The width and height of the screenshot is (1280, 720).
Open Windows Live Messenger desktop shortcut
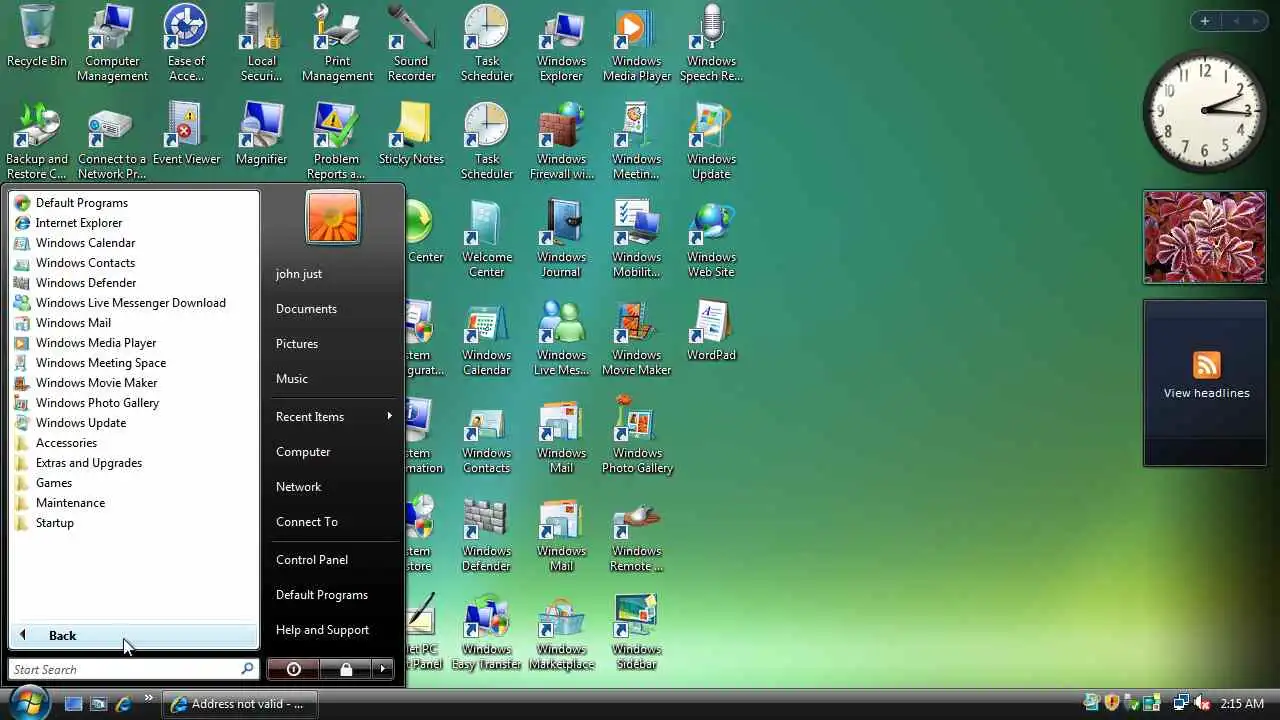pyautogui.click(x=561, y=337)
